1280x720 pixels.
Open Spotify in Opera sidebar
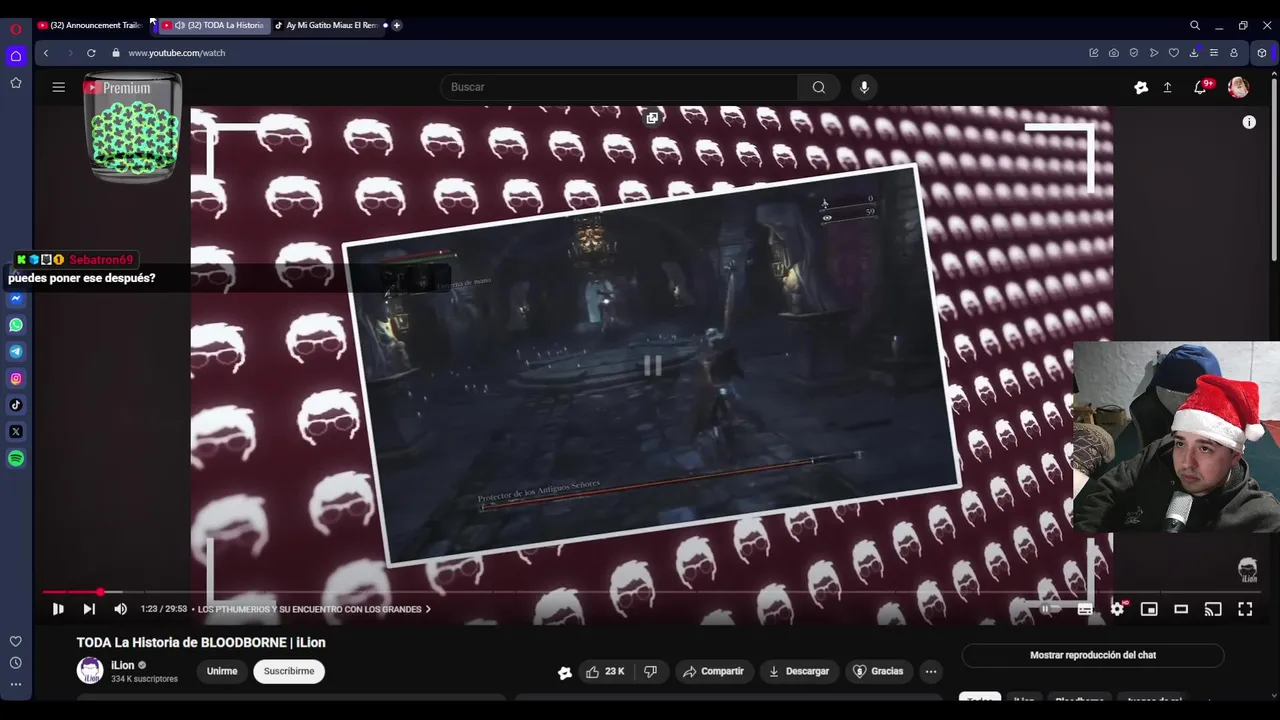pyautogui.click(x=16, y=459)
